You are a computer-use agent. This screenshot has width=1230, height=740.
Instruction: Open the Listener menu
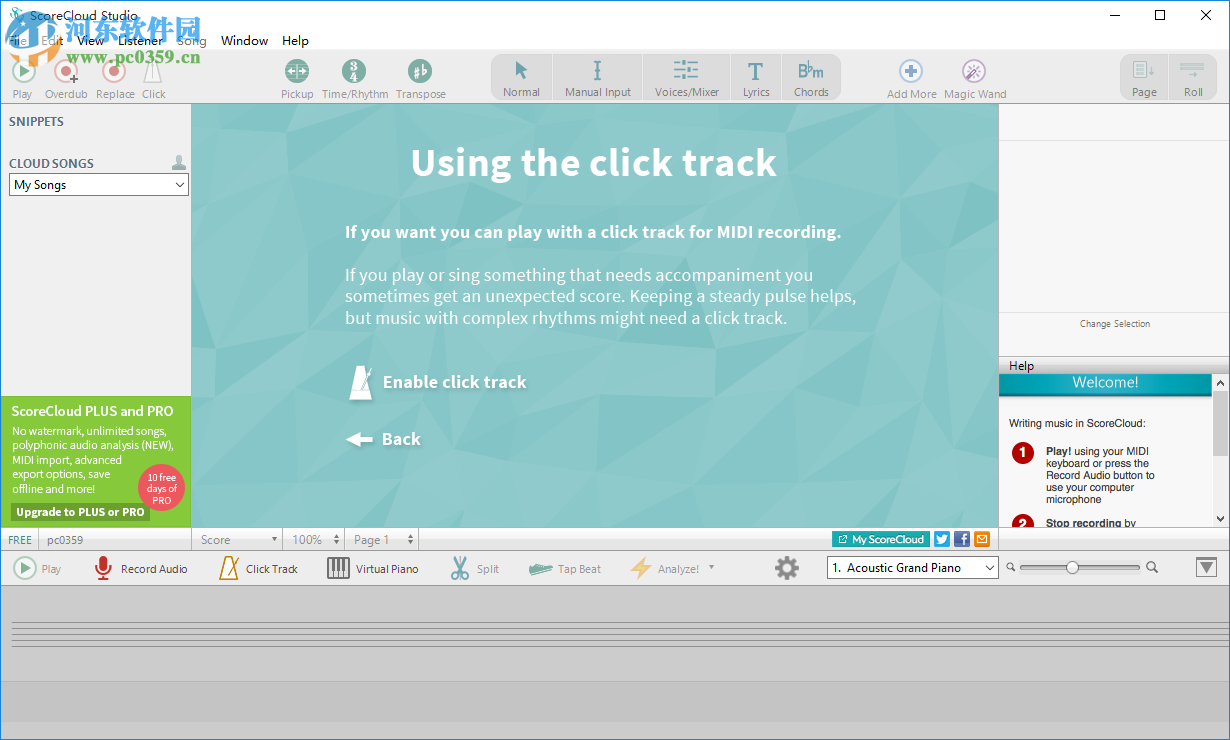pos(139,41)
